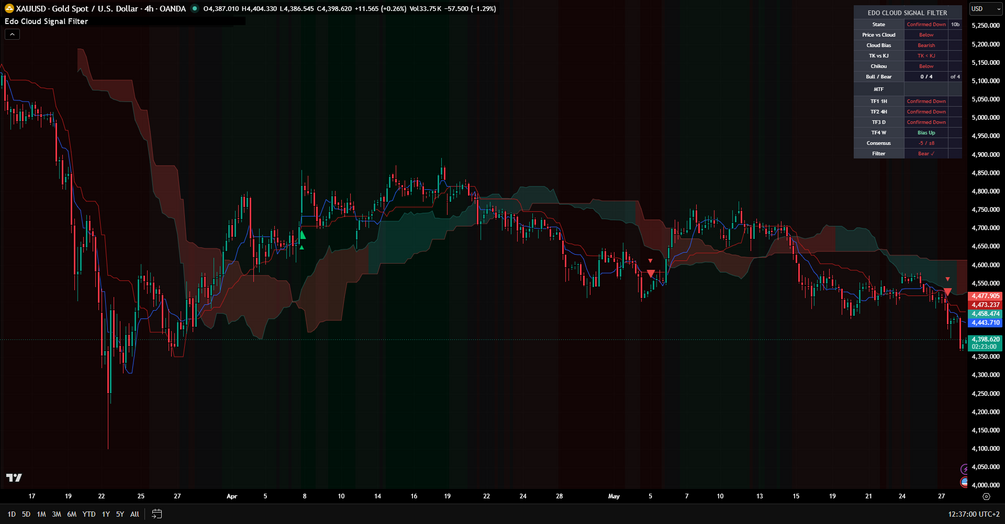Open the TradingView logo link
This screenshot has width=1005, height=524.
14,478
